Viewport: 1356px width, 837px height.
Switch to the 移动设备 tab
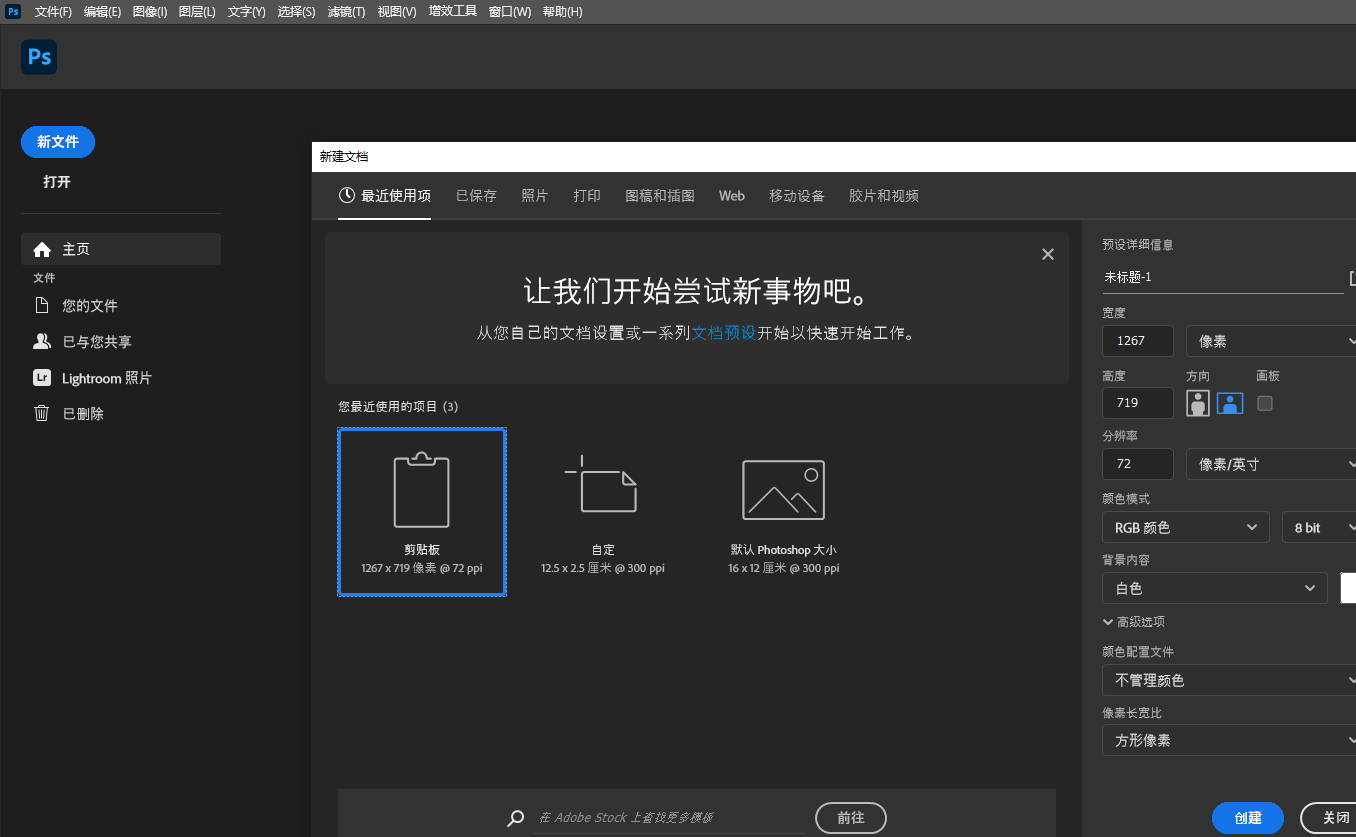pos(797,196)
